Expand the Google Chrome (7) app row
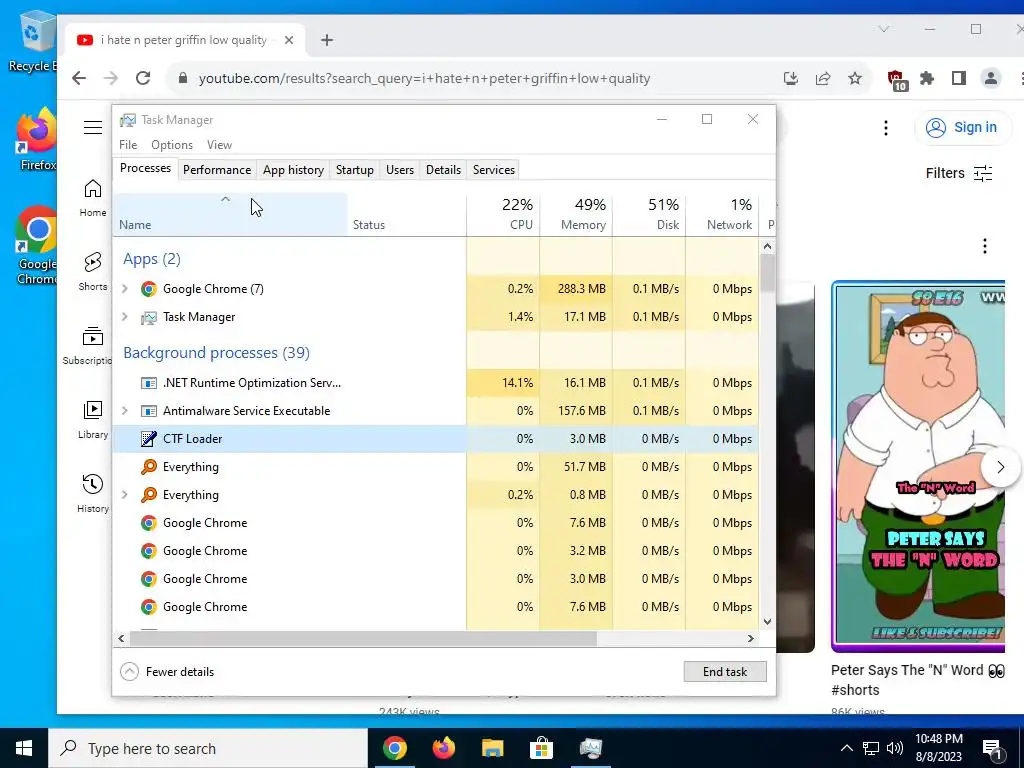Viewport: 1024px width, 768px height. point(125,289)
